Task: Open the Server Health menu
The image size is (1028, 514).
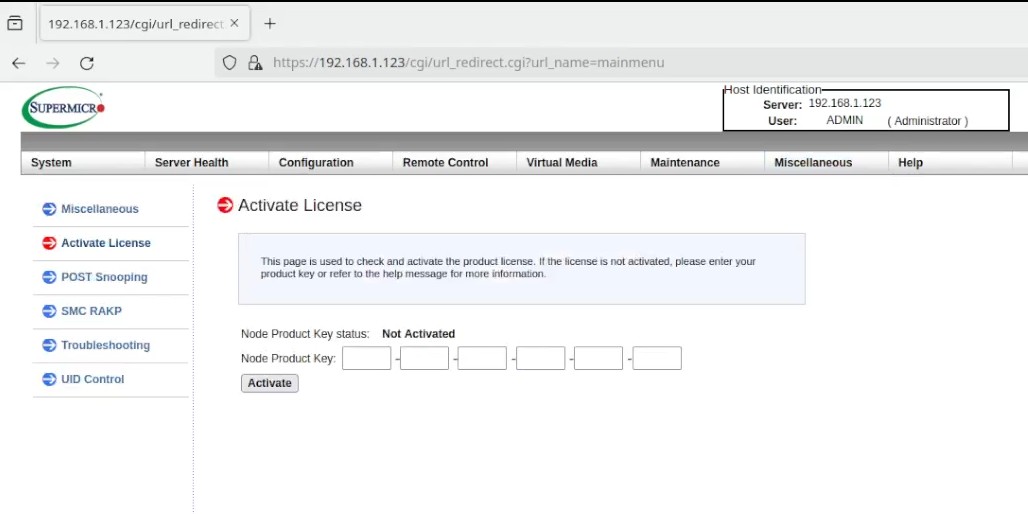Action: coord(191,163)
